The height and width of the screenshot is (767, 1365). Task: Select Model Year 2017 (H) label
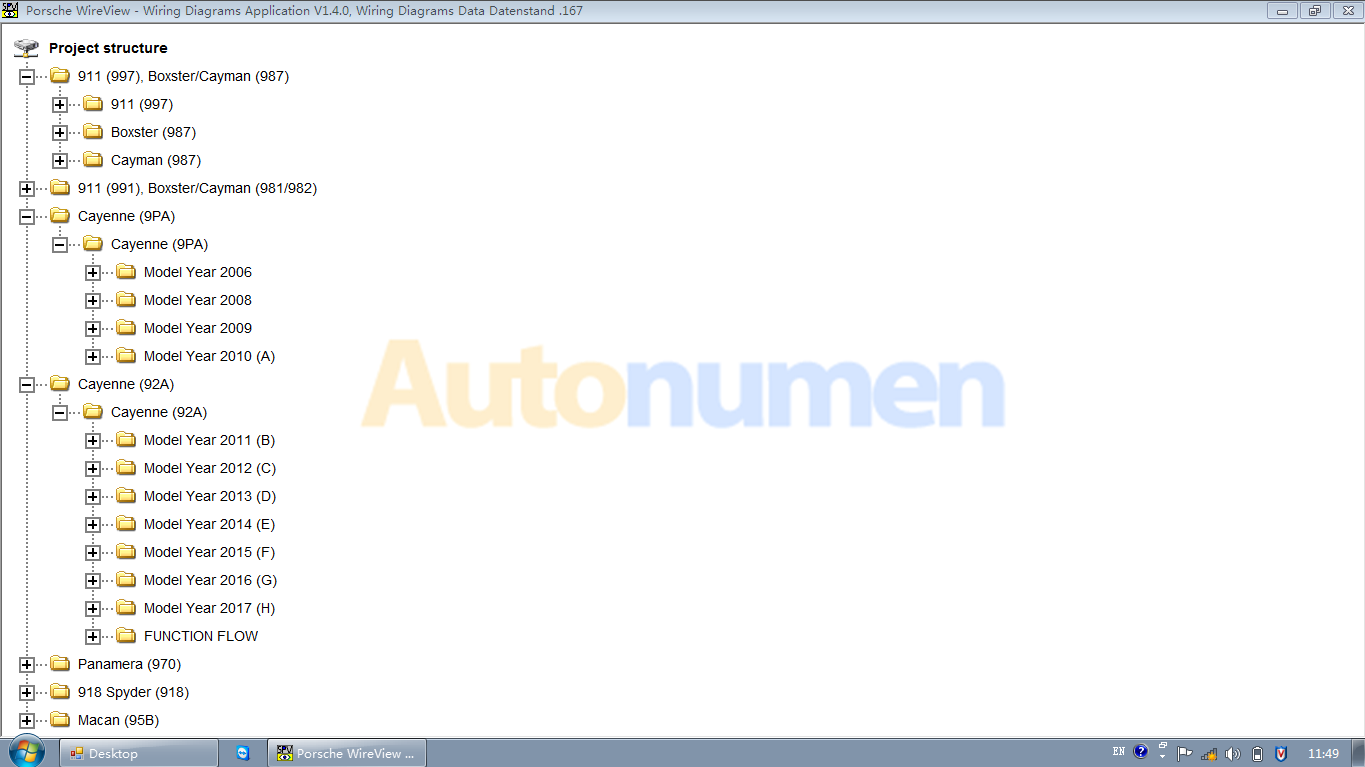pos(209,608)
